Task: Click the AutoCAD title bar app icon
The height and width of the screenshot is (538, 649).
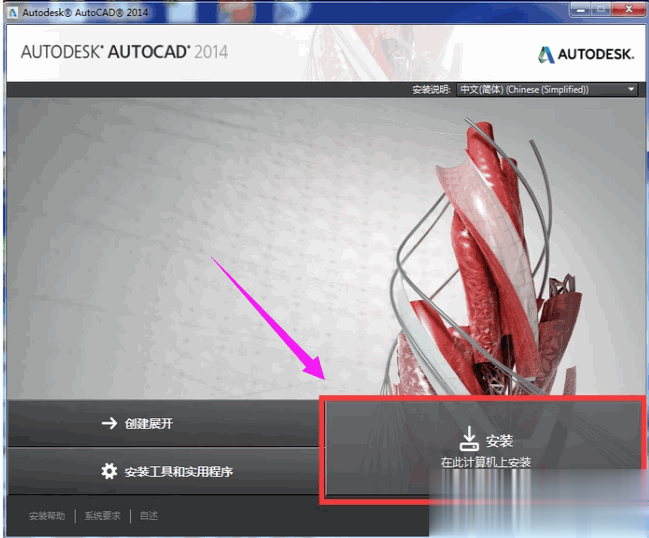Action: coord(13,12)
